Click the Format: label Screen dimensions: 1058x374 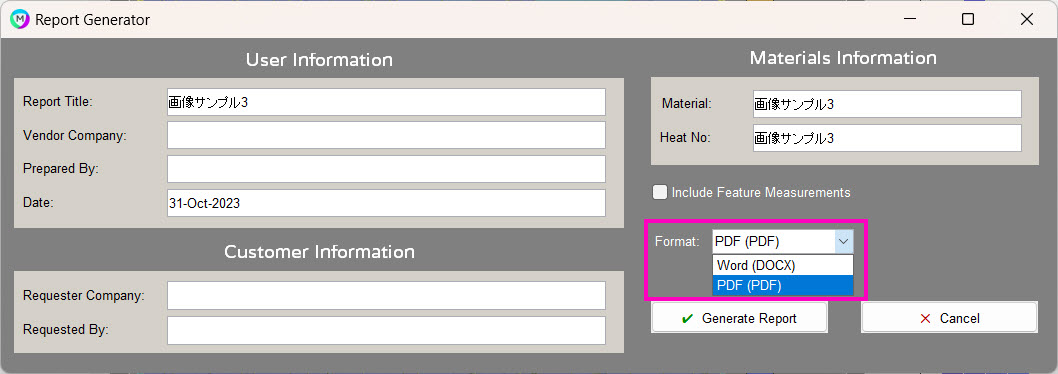tap(677, 242)
